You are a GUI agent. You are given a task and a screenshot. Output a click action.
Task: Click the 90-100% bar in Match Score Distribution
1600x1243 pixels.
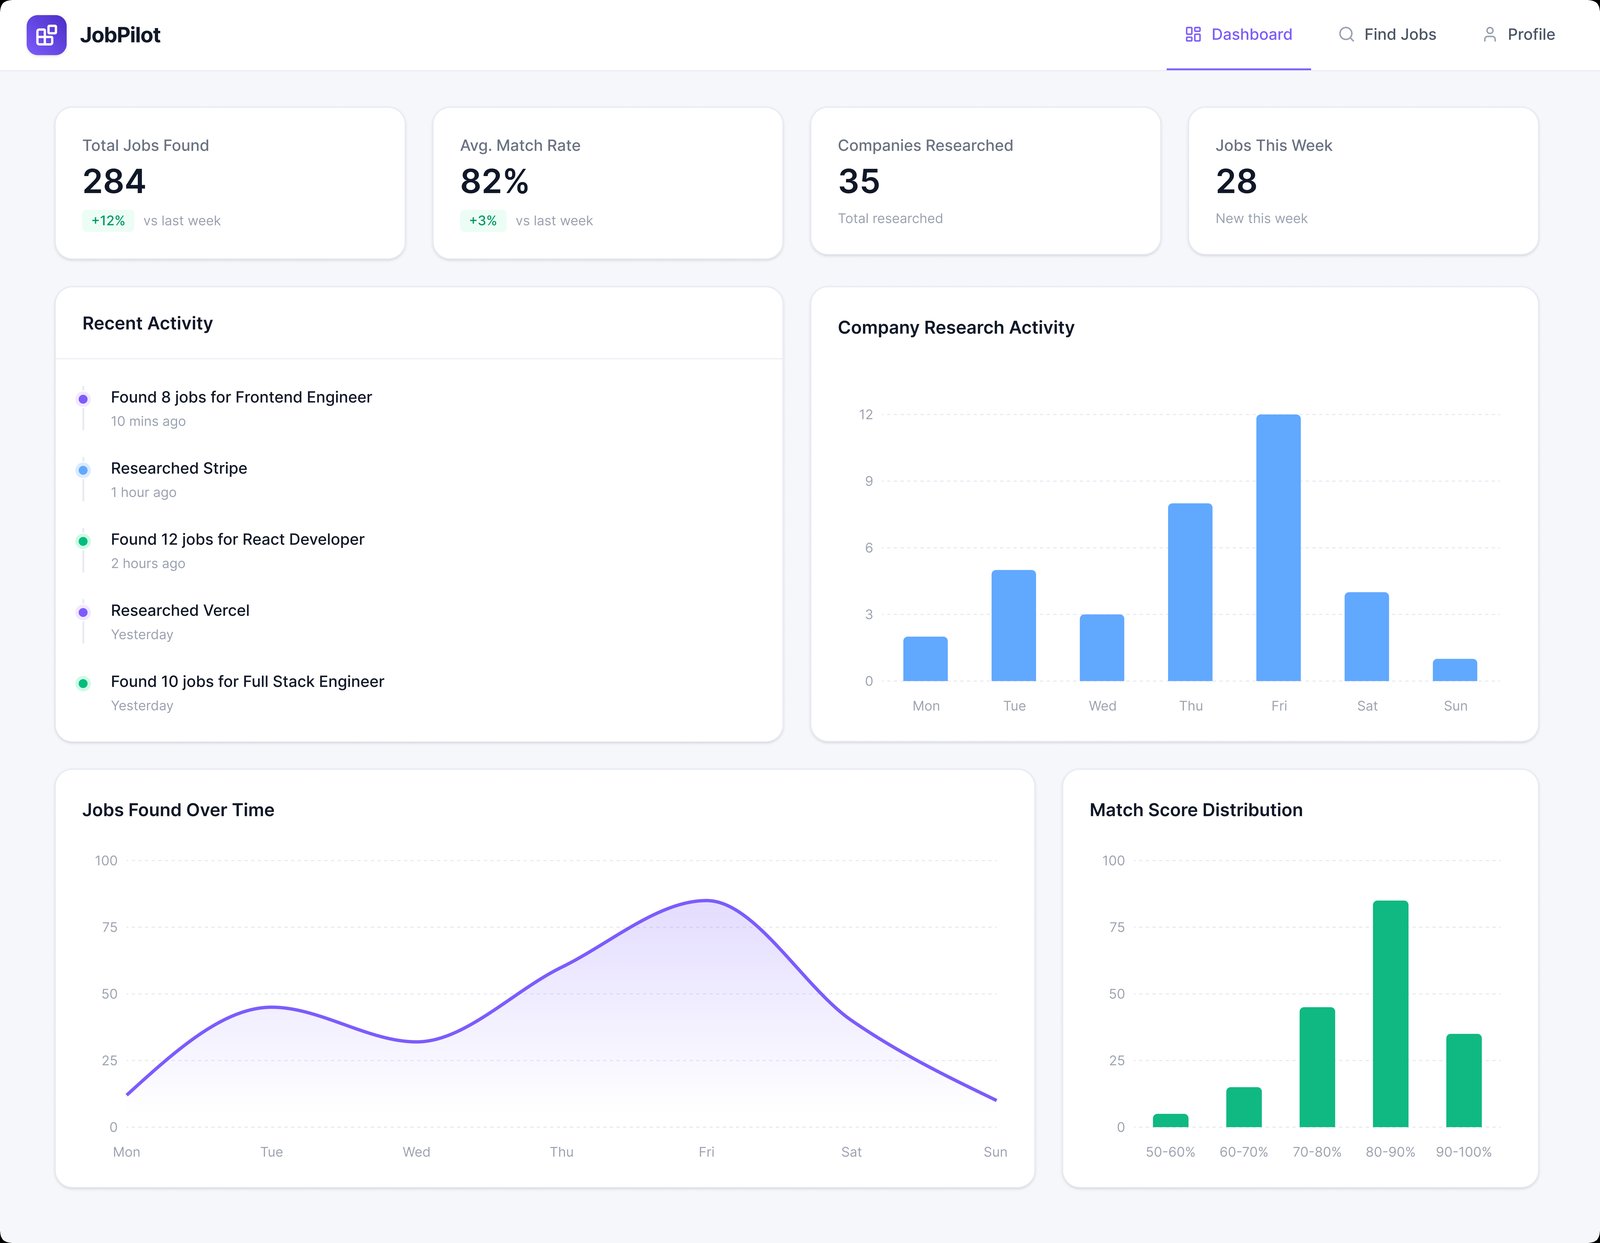point(1464,1080)
